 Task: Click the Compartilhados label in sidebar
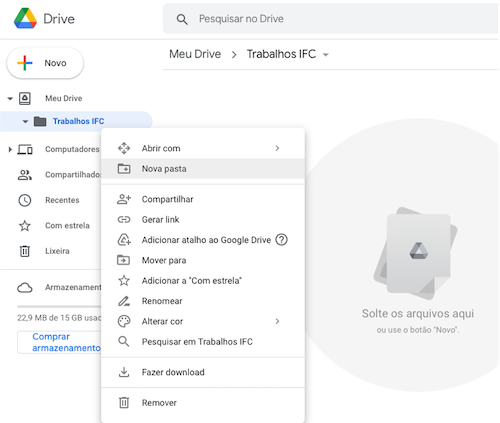pos(73,175)
